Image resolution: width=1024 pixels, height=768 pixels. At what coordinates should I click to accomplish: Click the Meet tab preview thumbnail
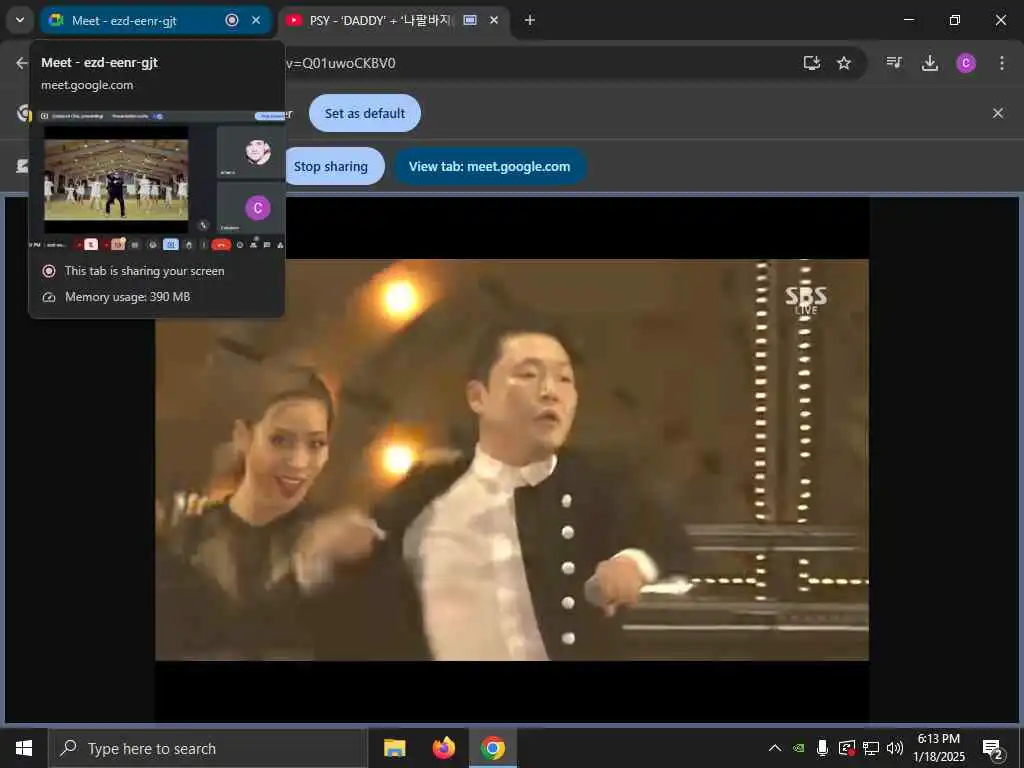(x=157, y=181)
